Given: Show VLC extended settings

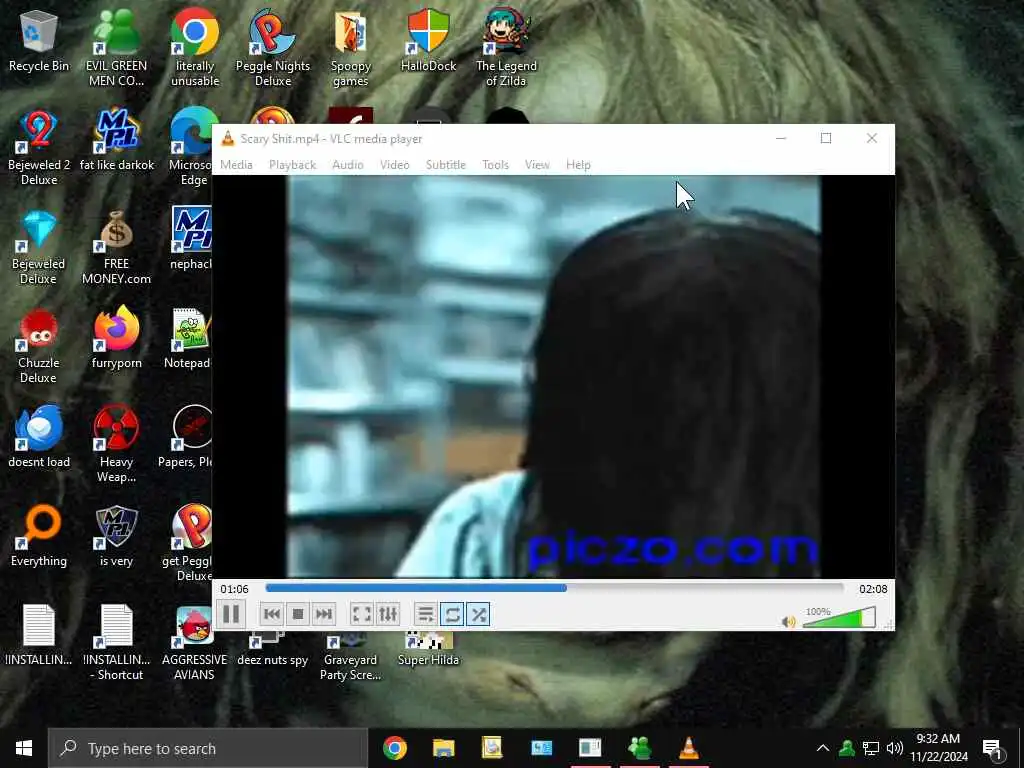Looking at the screenshot, I should click(388, 614).
